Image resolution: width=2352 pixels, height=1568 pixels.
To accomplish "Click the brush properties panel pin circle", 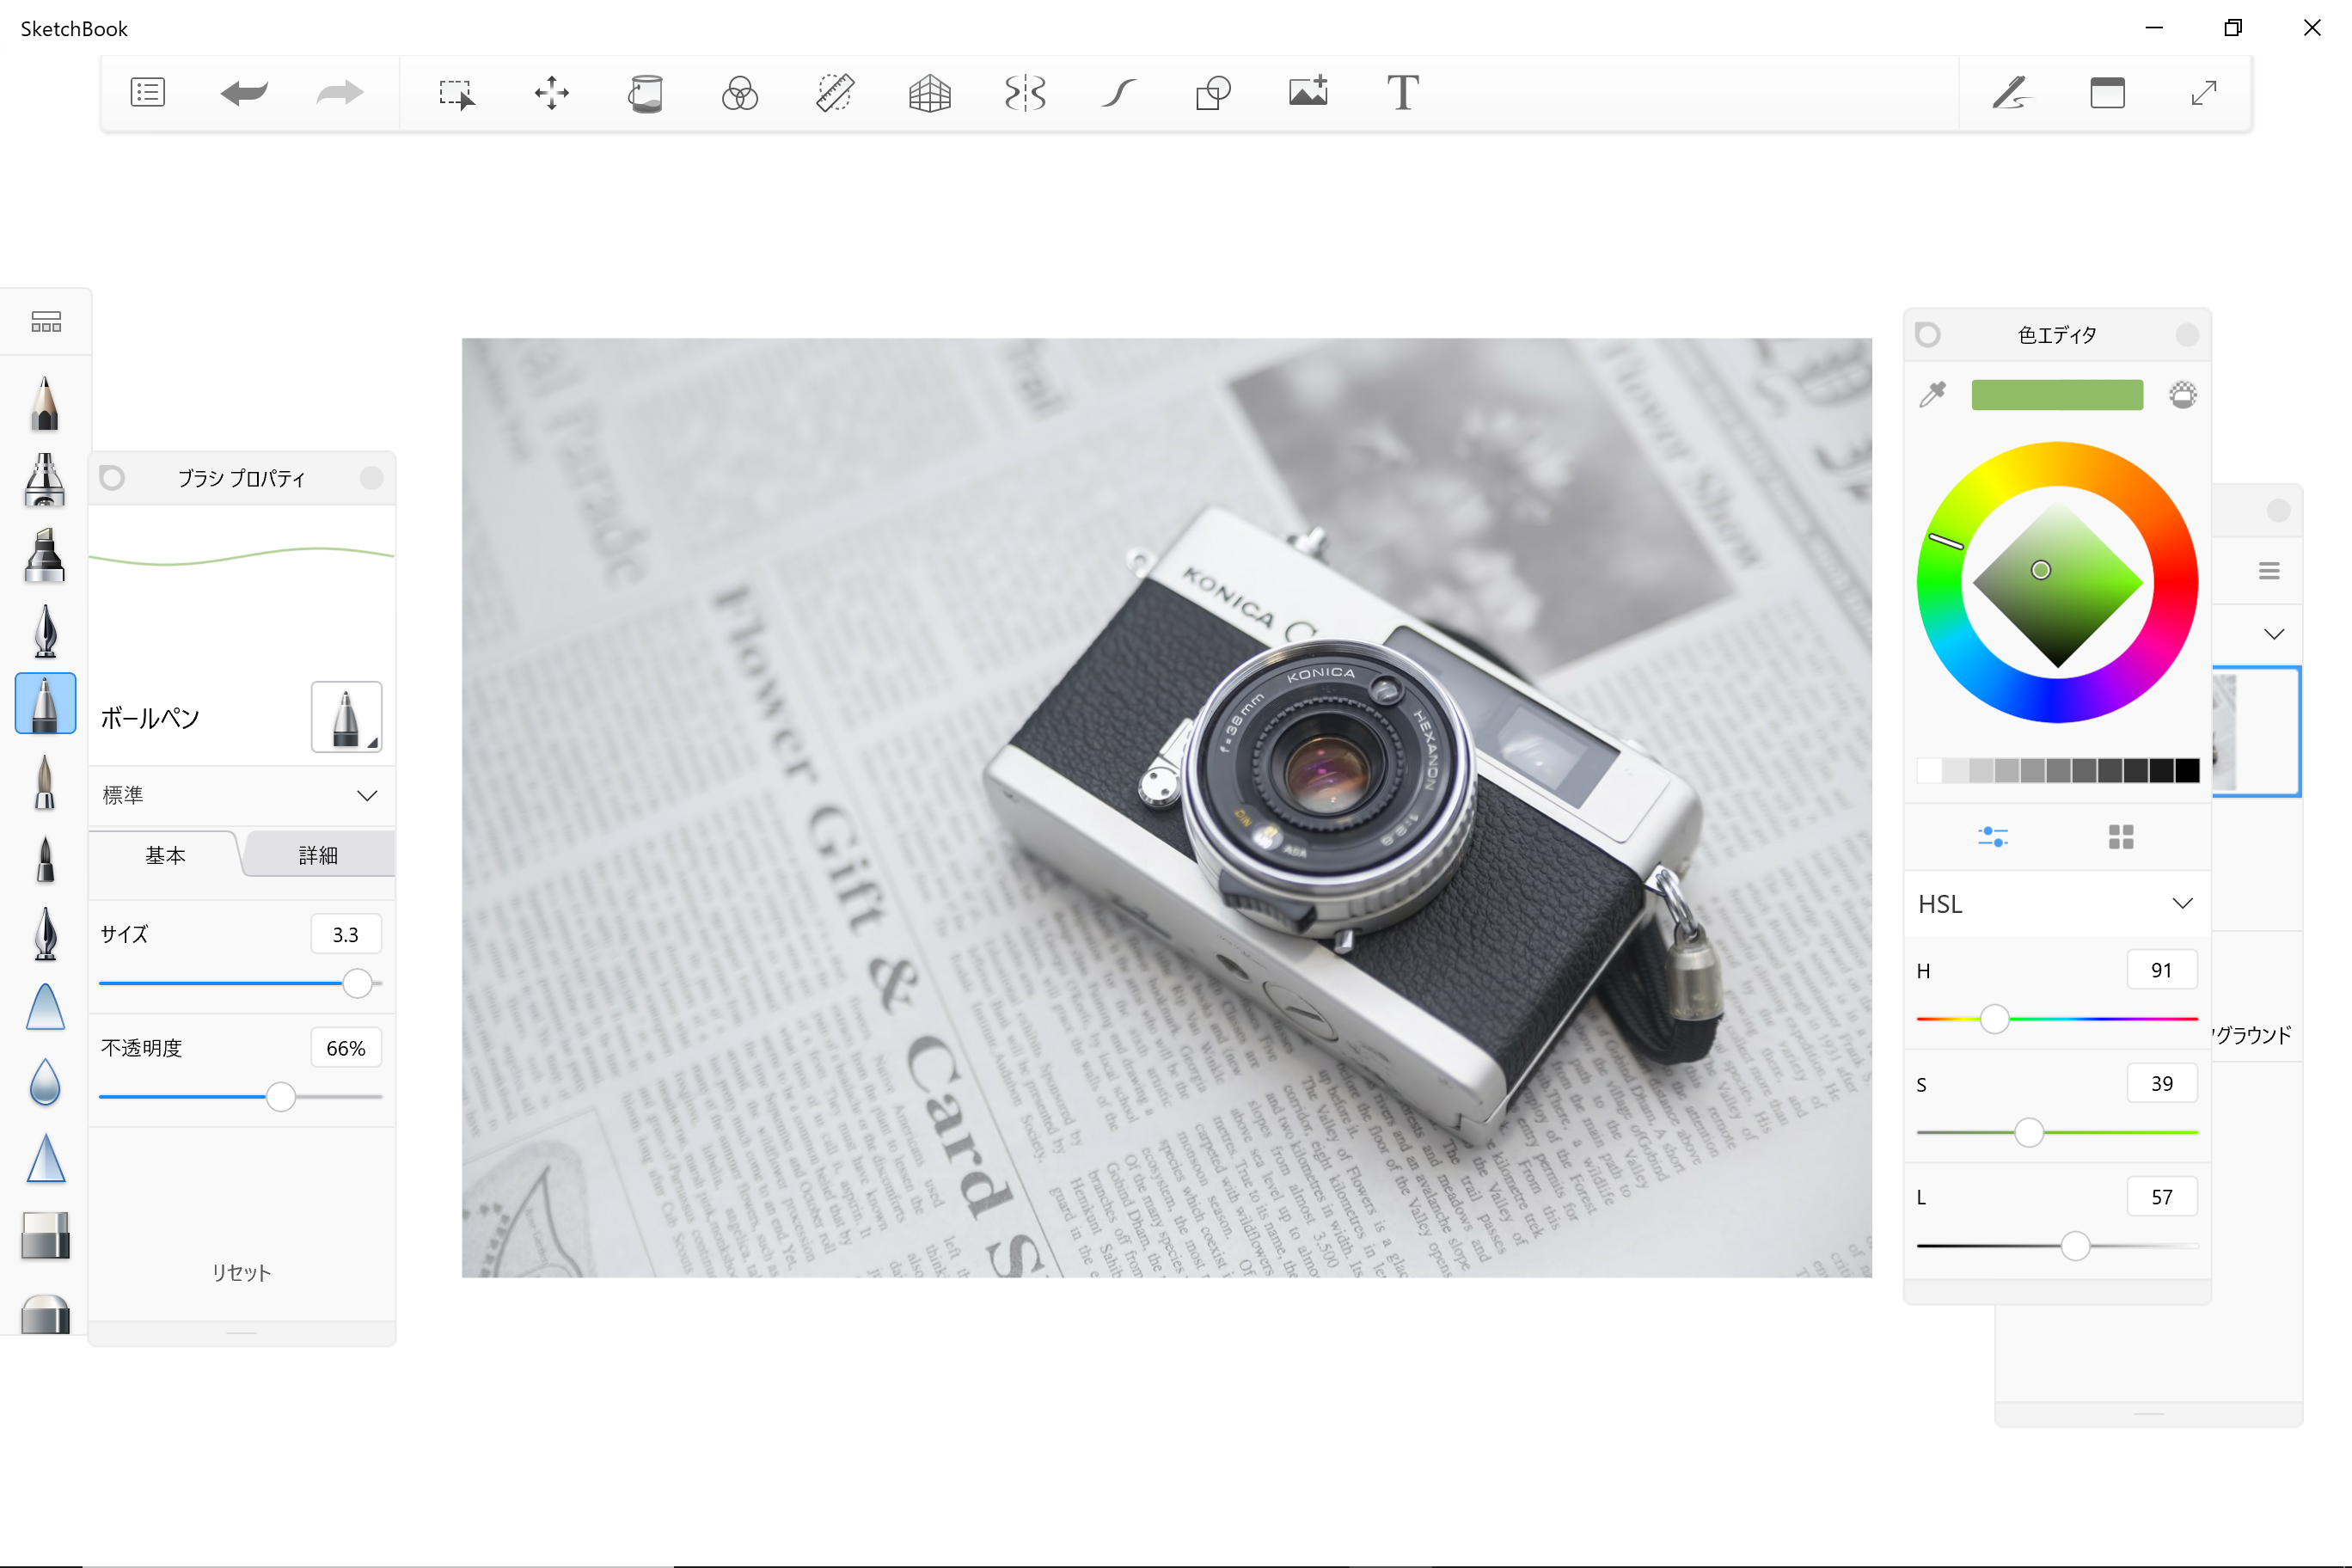I will click(x=112, y=478).
